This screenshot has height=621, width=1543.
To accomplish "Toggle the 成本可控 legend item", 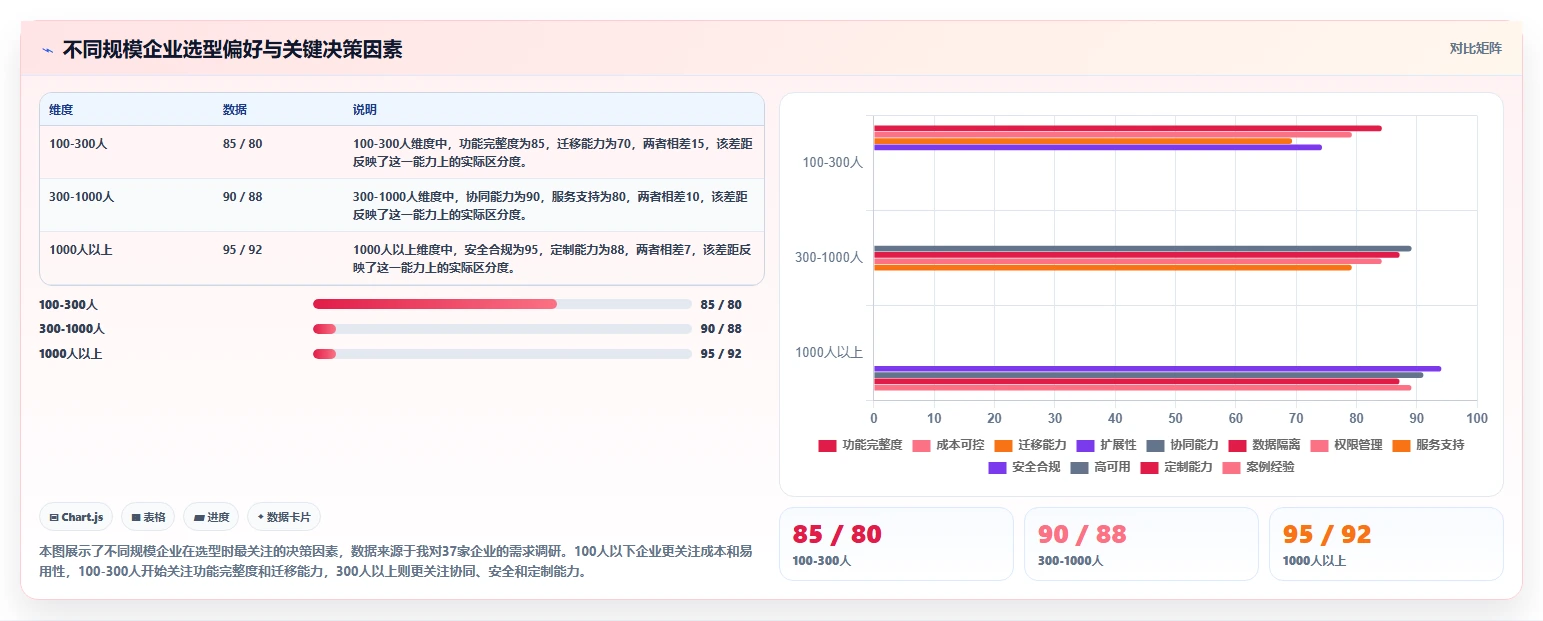I will pos(948,445).
